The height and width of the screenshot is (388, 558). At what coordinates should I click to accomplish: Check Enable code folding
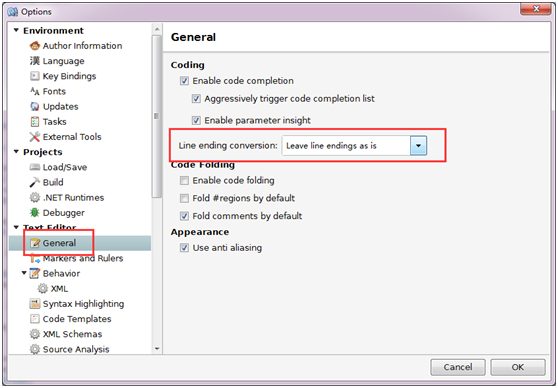184,180
